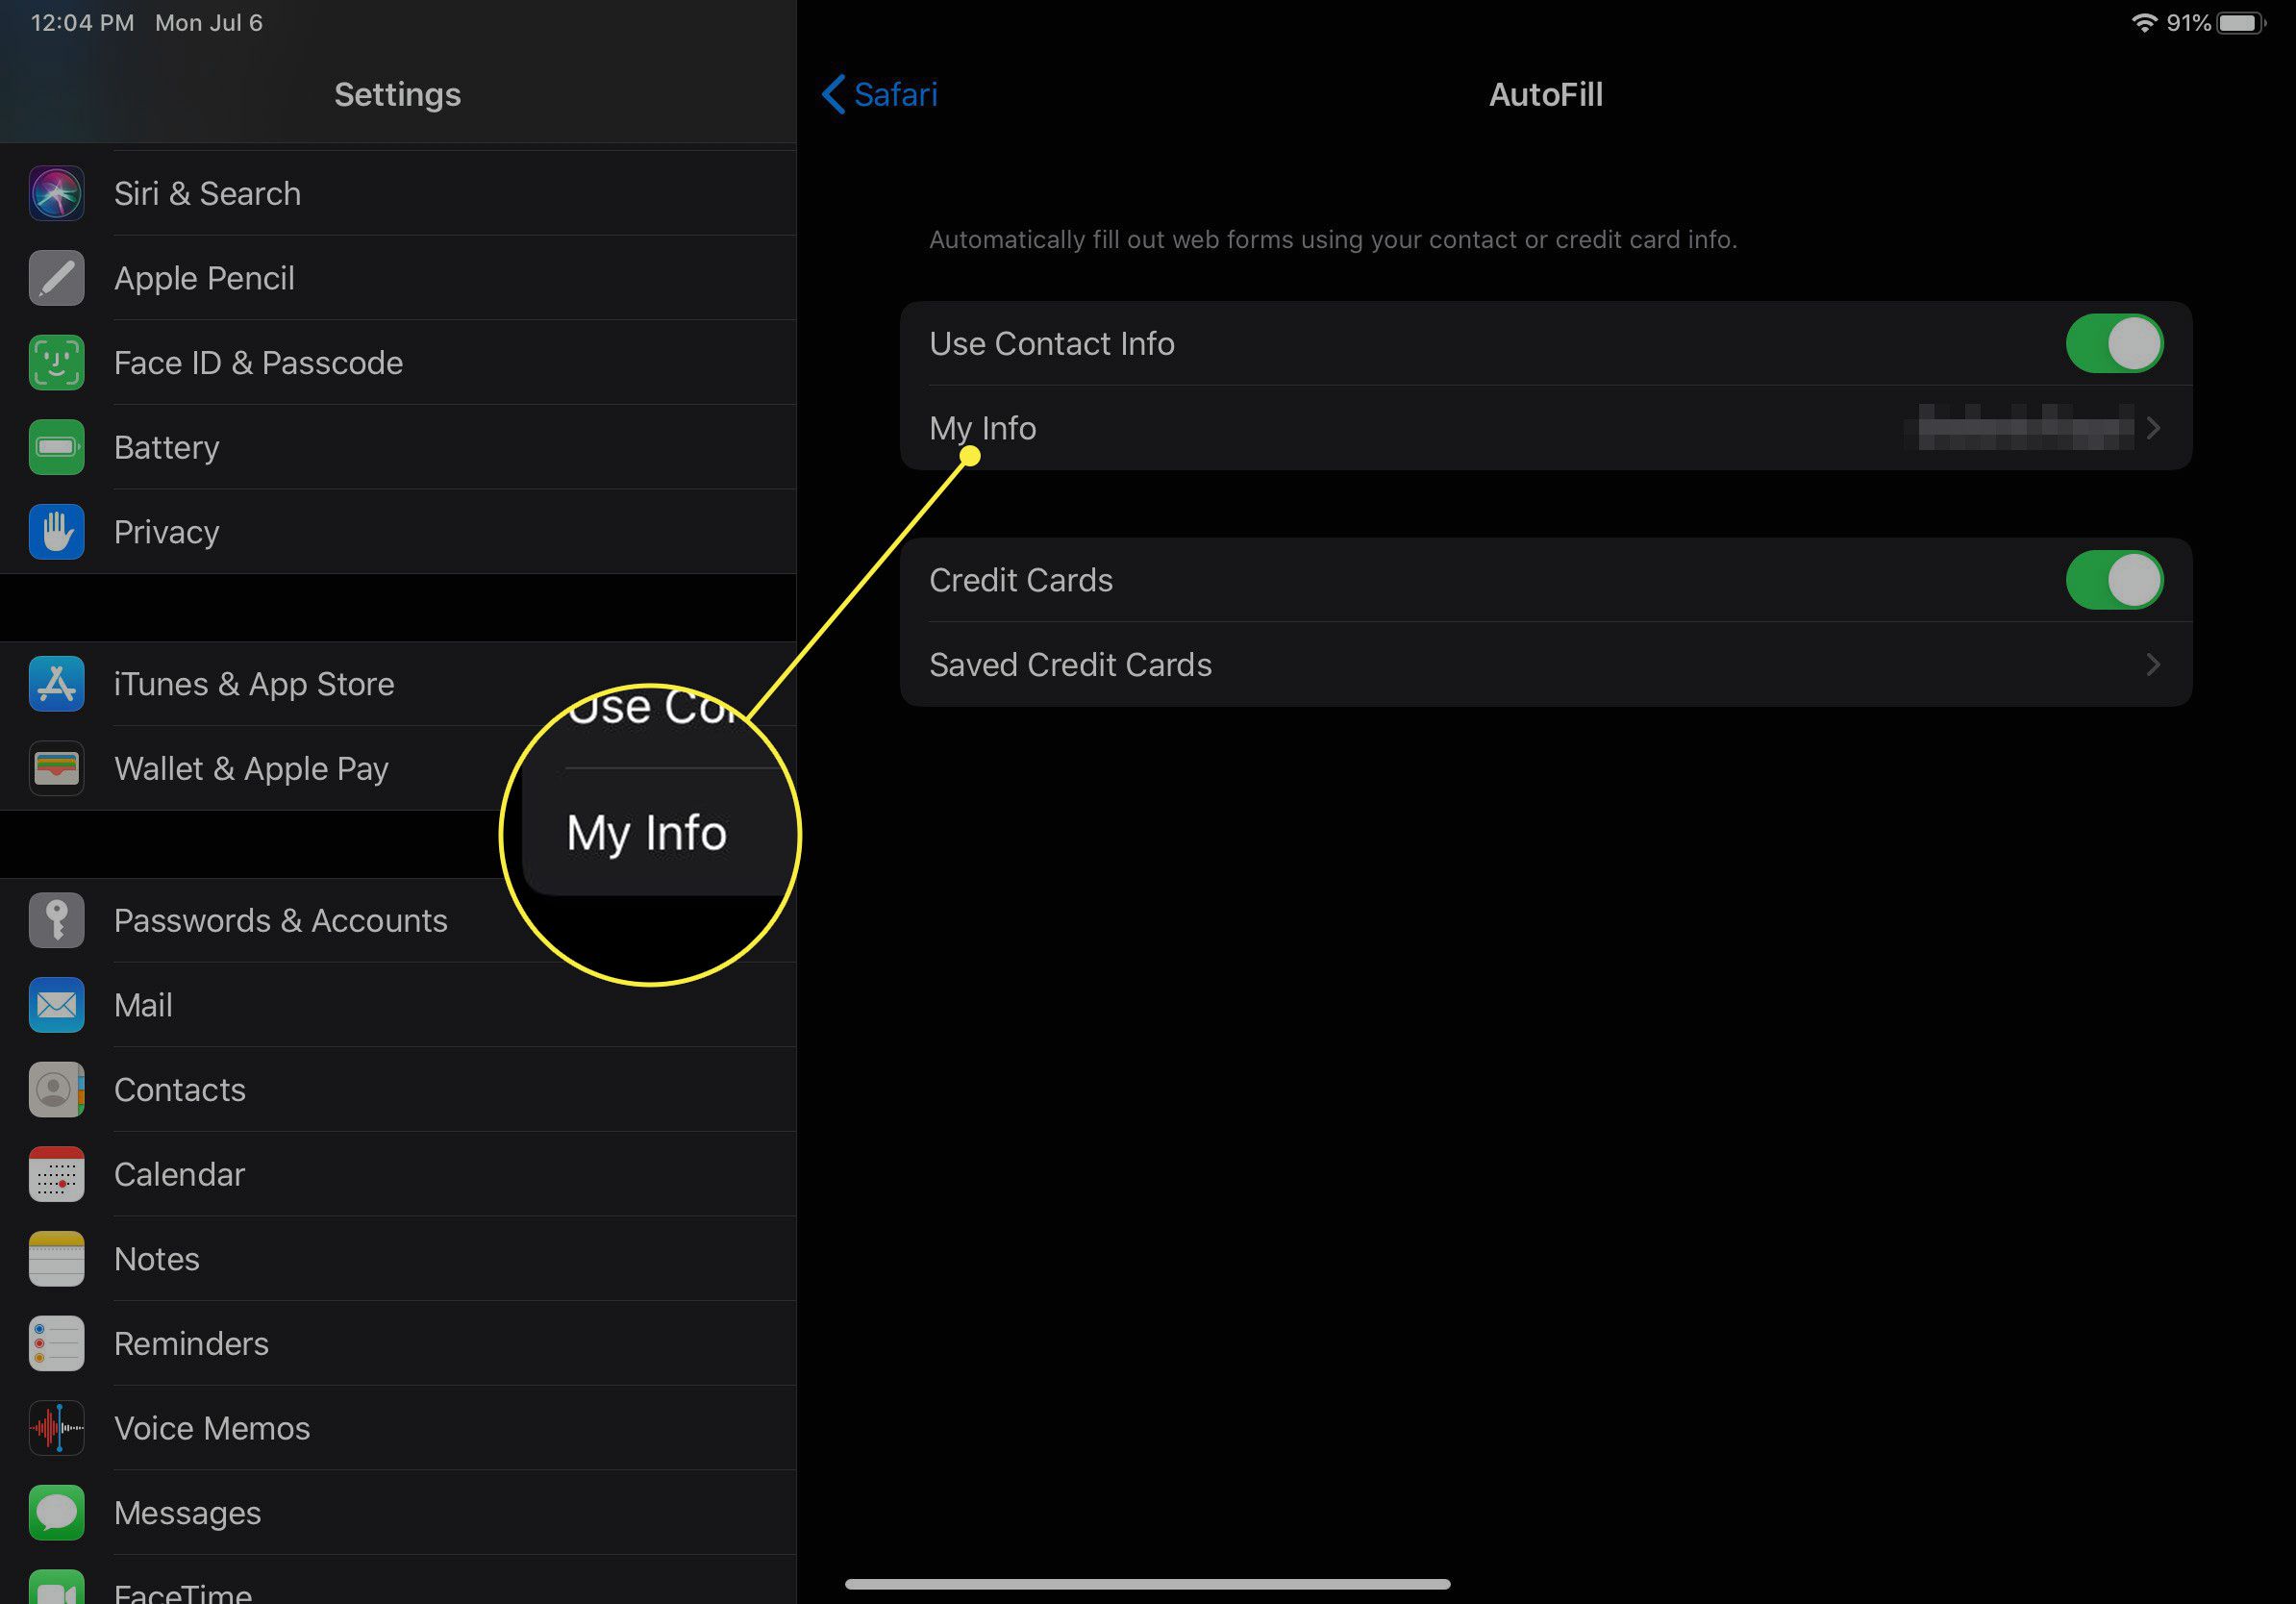This screenshot has height=1604, width=2296.
Task: Open the Voice Memos waveform icon
Action: (x=56, y=1428)
